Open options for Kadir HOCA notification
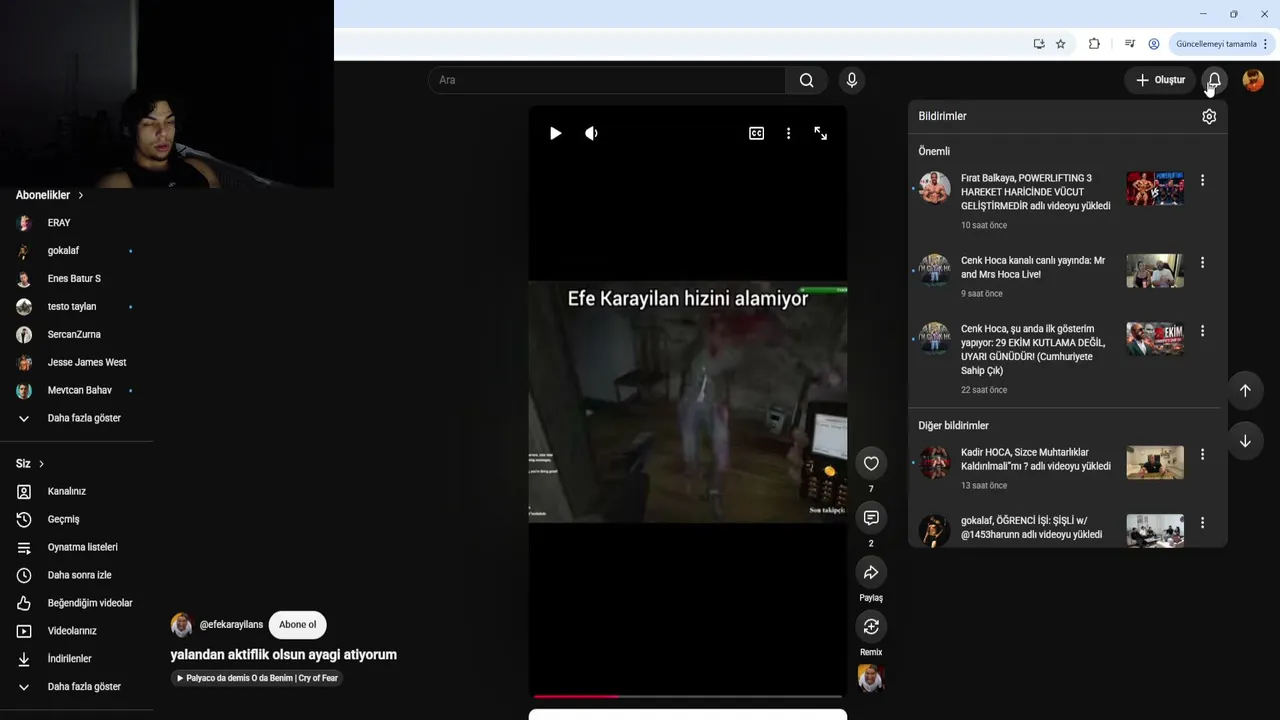The width and height of the screenshot is (1280, 720). click(1202, 454)
